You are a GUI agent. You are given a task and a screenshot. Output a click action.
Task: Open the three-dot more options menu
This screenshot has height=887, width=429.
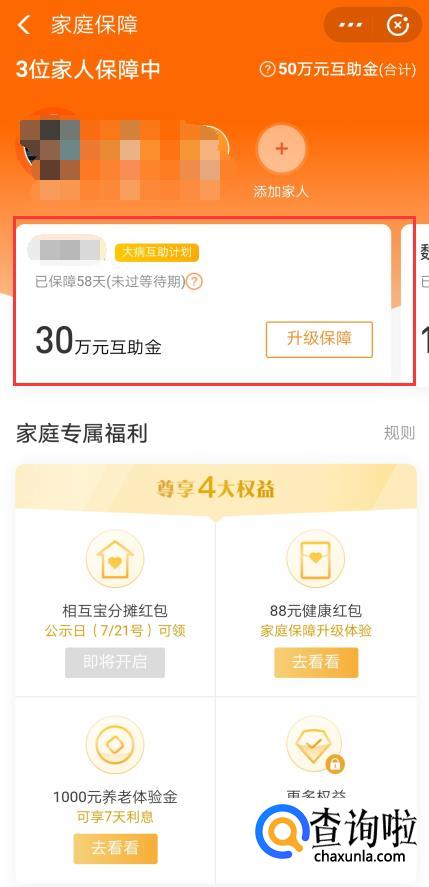350,25
